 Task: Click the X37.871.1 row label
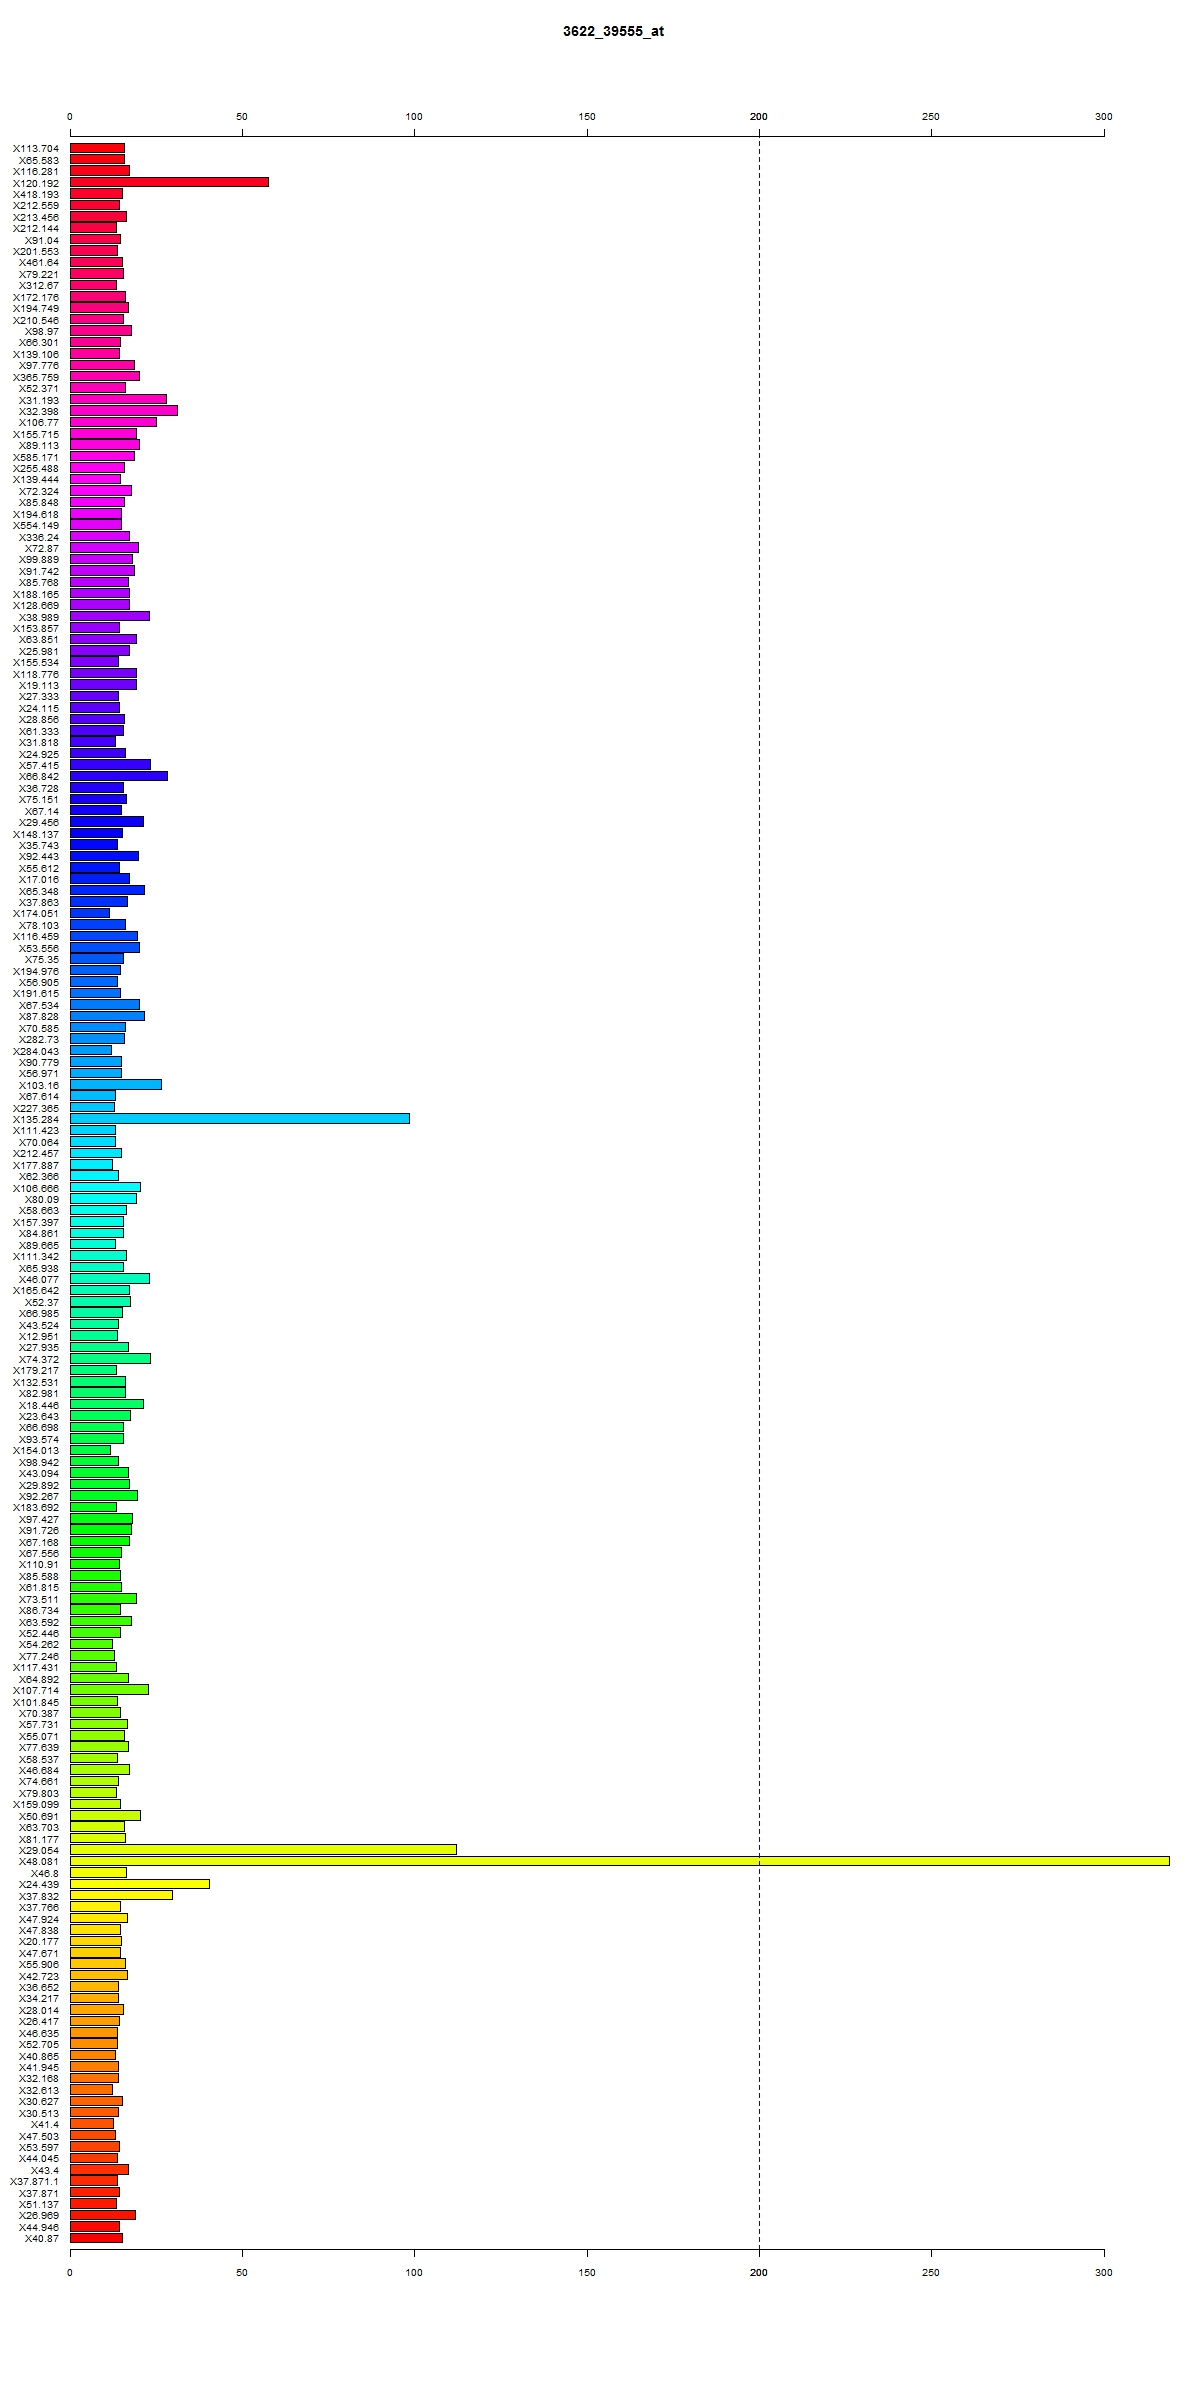[35, 2181]
